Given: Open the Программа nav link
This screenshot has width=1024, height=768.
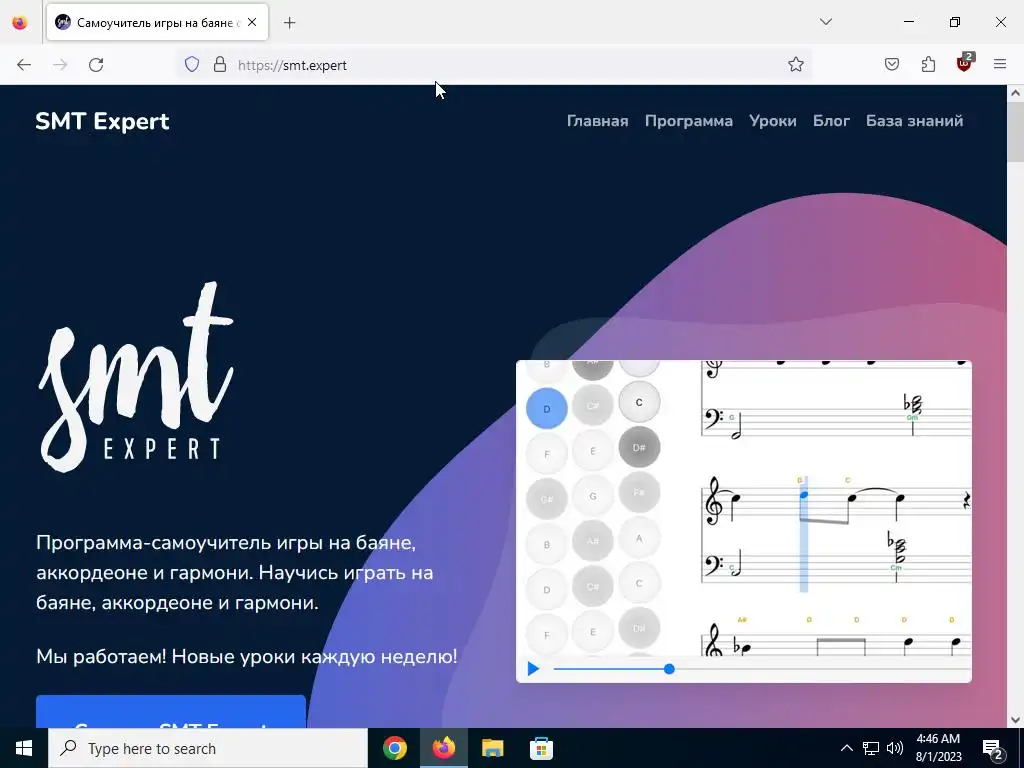Looking at the screenshot, I should [688, 121].
